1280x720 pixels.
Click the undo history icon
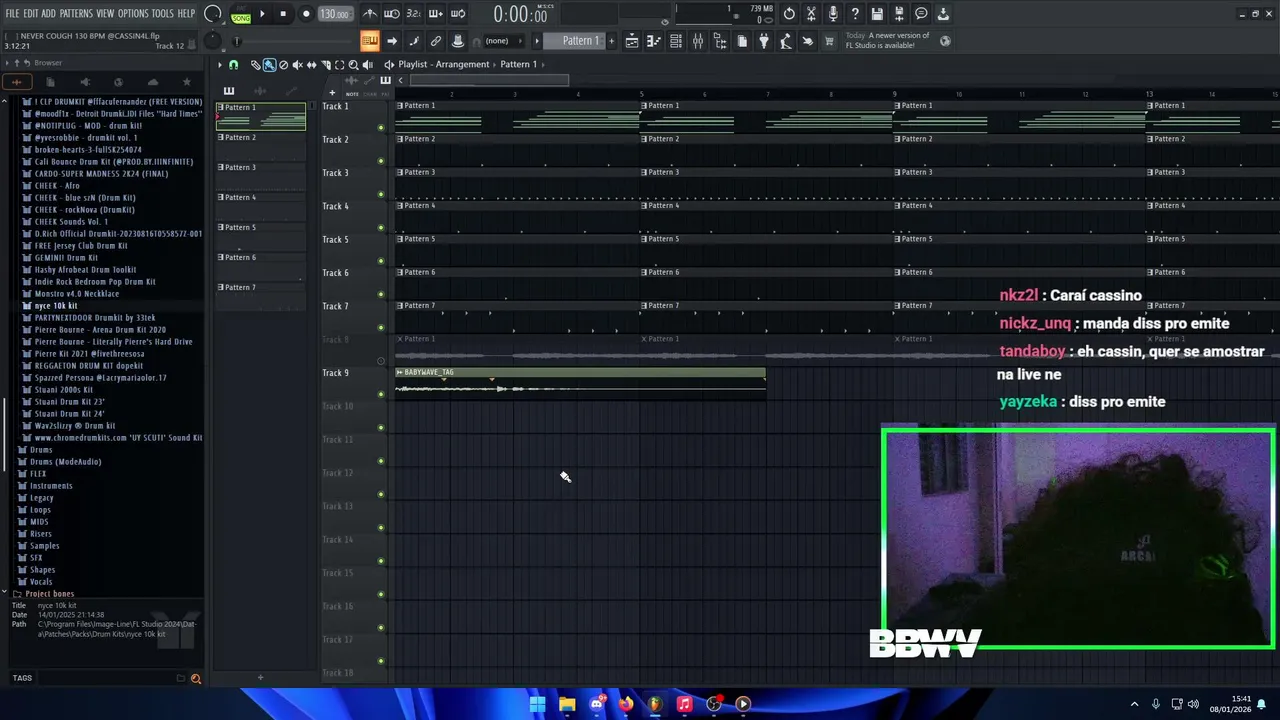pos(789,14)
